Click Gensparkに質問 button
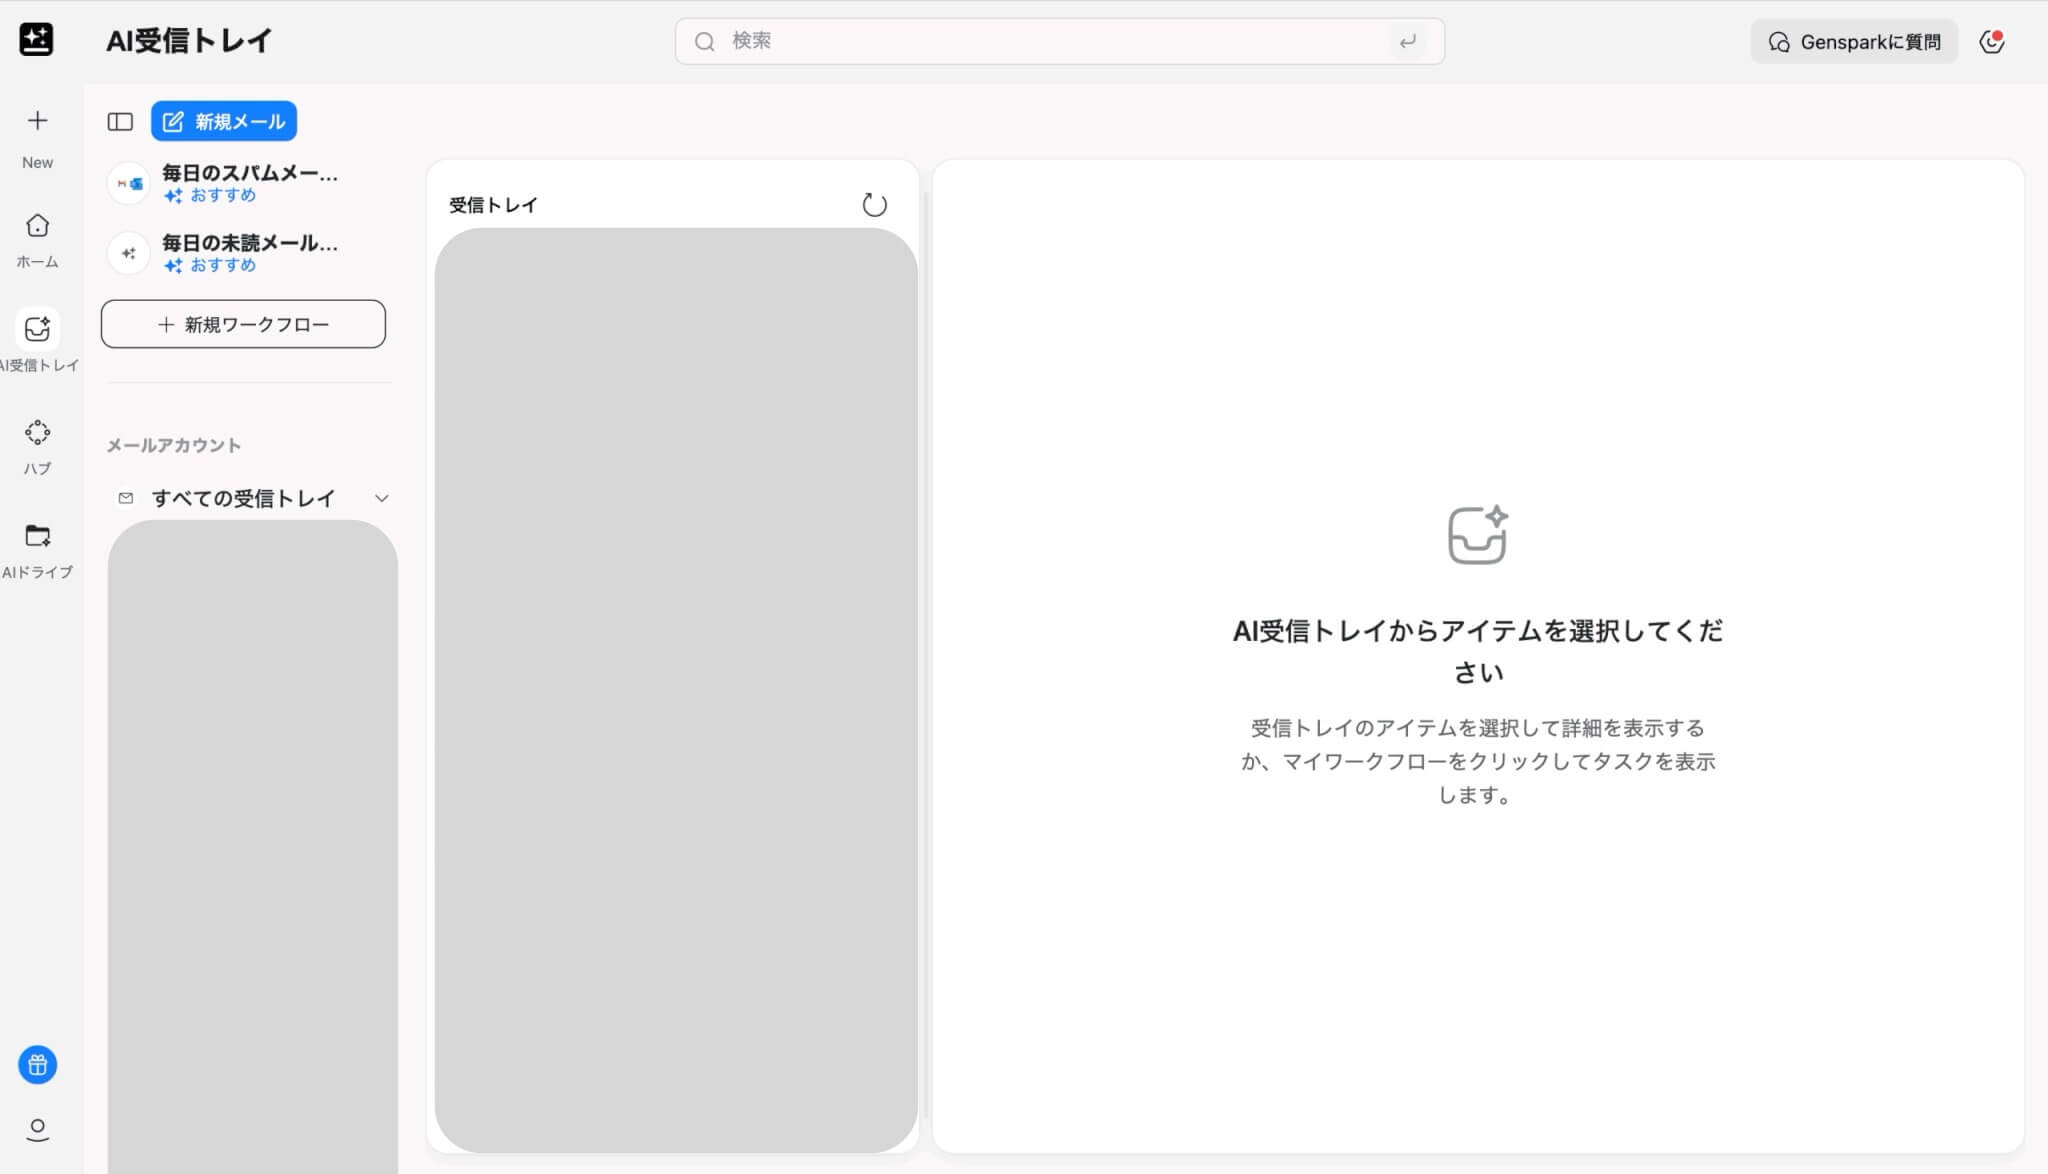Viewport: 2048px width, 1174px height. 1853,42
